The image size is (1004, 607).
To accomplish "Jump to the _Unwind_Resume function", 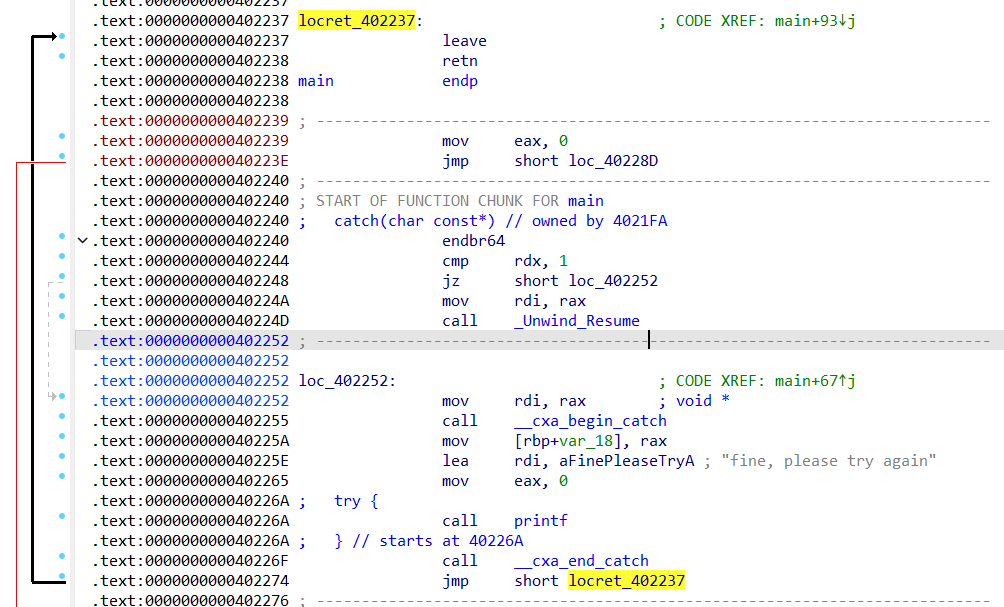I will [x=577, y=321].
